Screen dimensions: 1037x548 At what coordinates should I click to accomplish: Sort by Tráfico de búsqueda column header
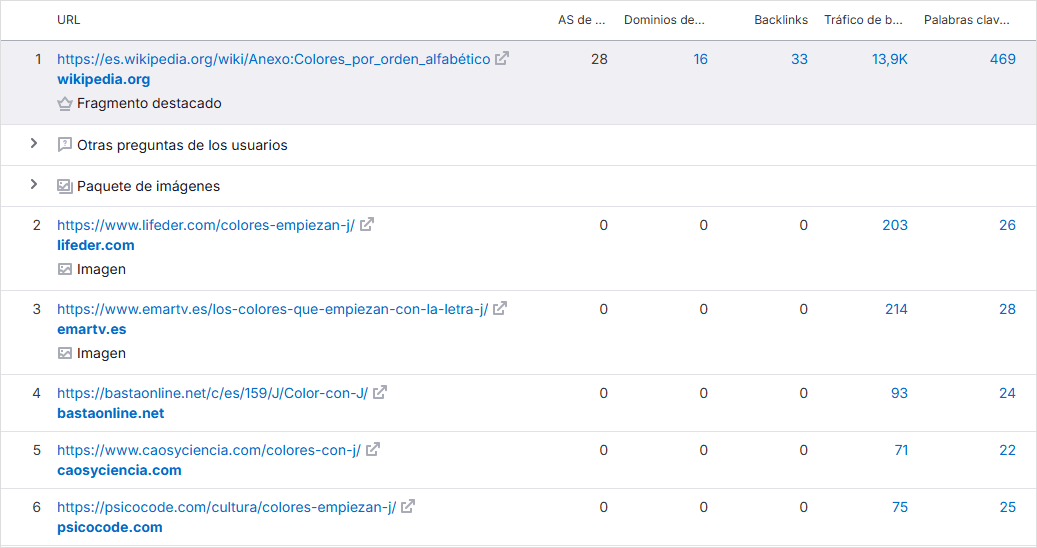click(x=863, y=20)
